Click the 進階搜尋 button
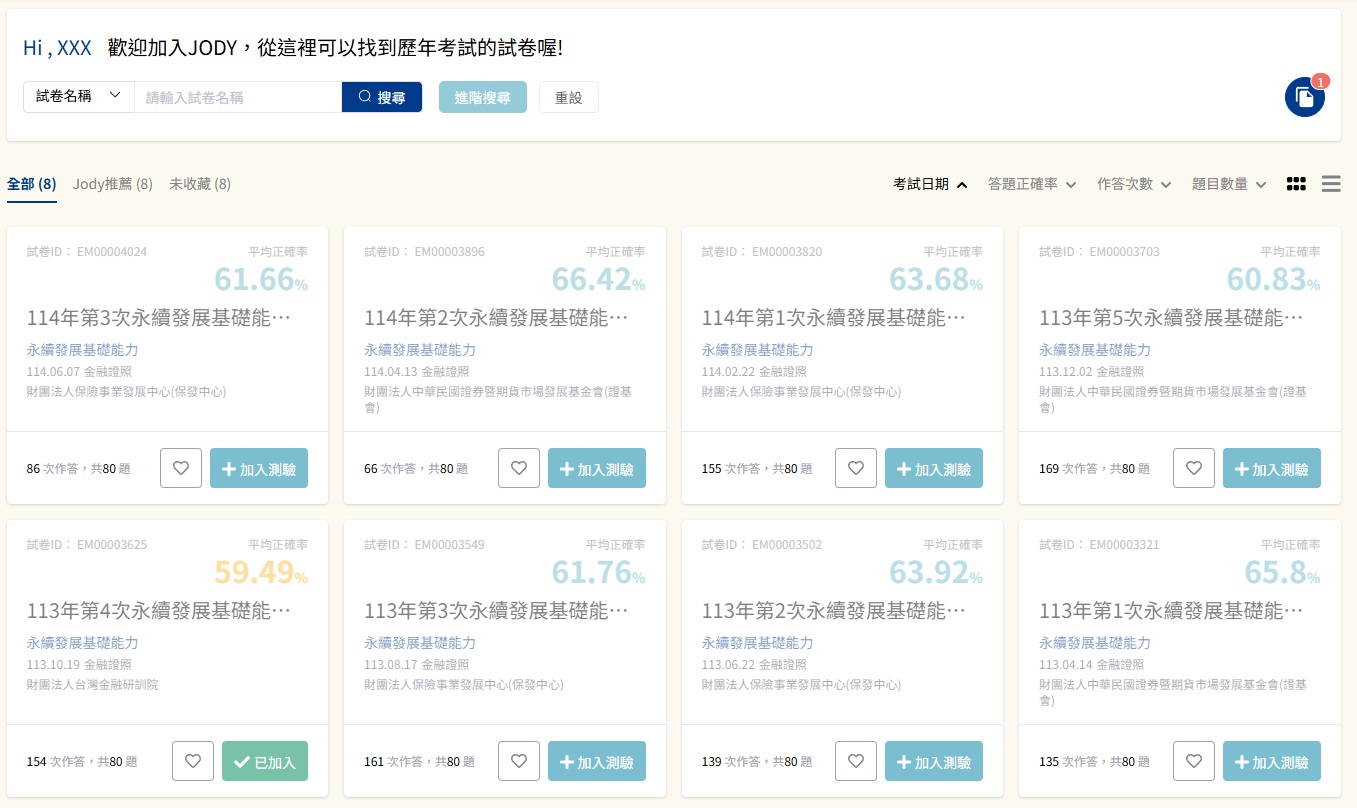 (482, 97)
